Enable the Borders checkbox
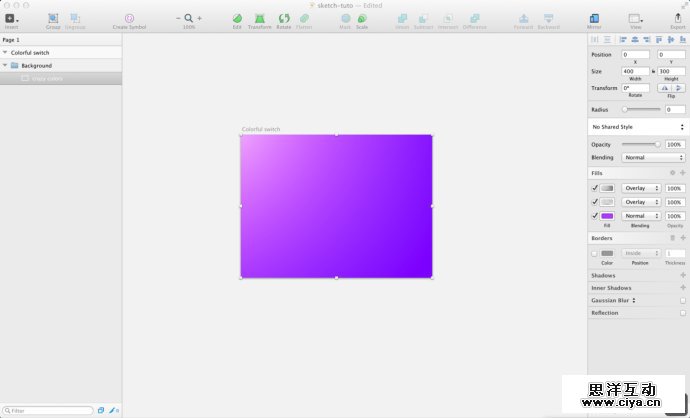This screenshot has width=690, height=418. click(595, 253)
